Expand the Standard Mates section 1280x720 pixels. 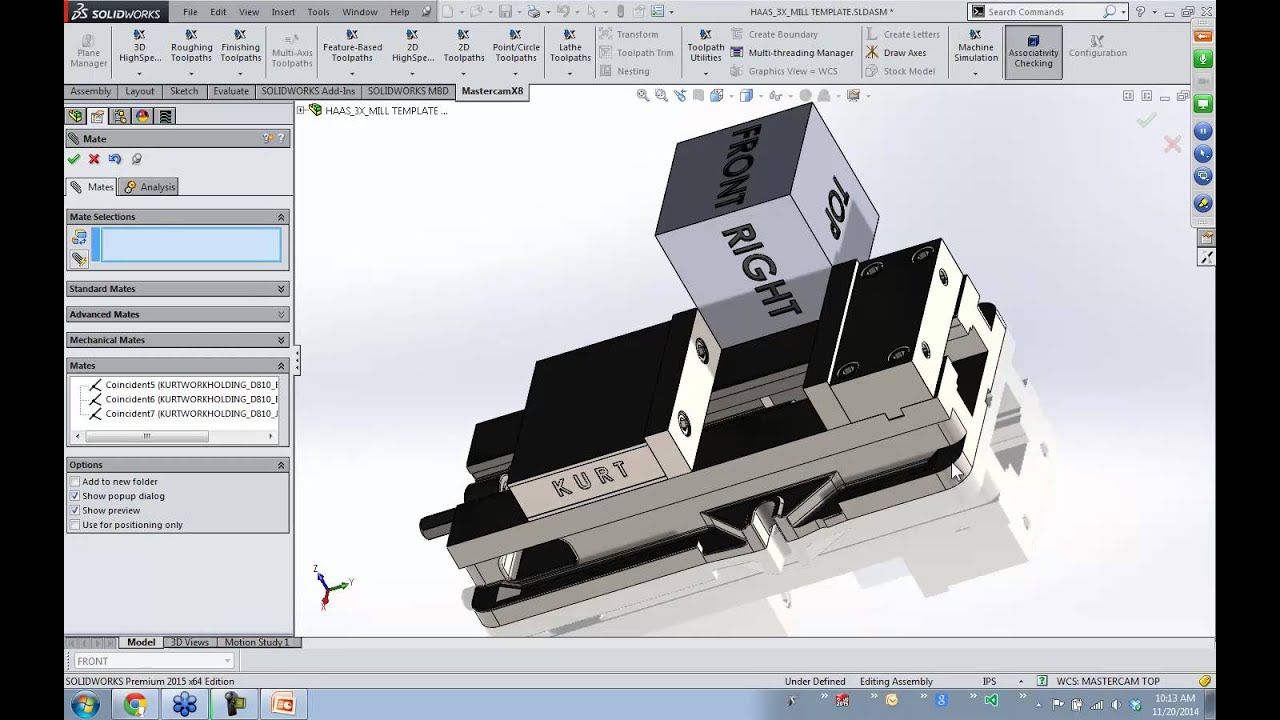[x=281, y=289]
